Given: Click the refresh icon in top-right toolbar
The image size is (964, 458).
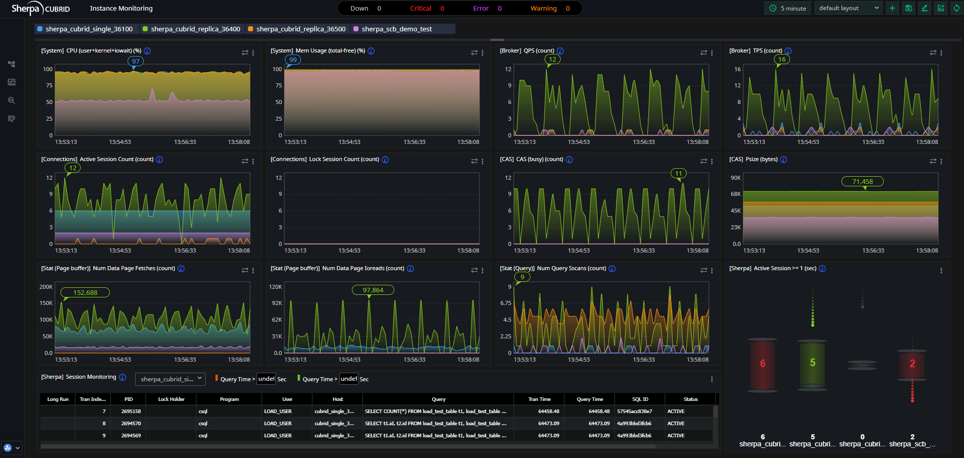Looking at the screenshot, I should click(955, 9).
